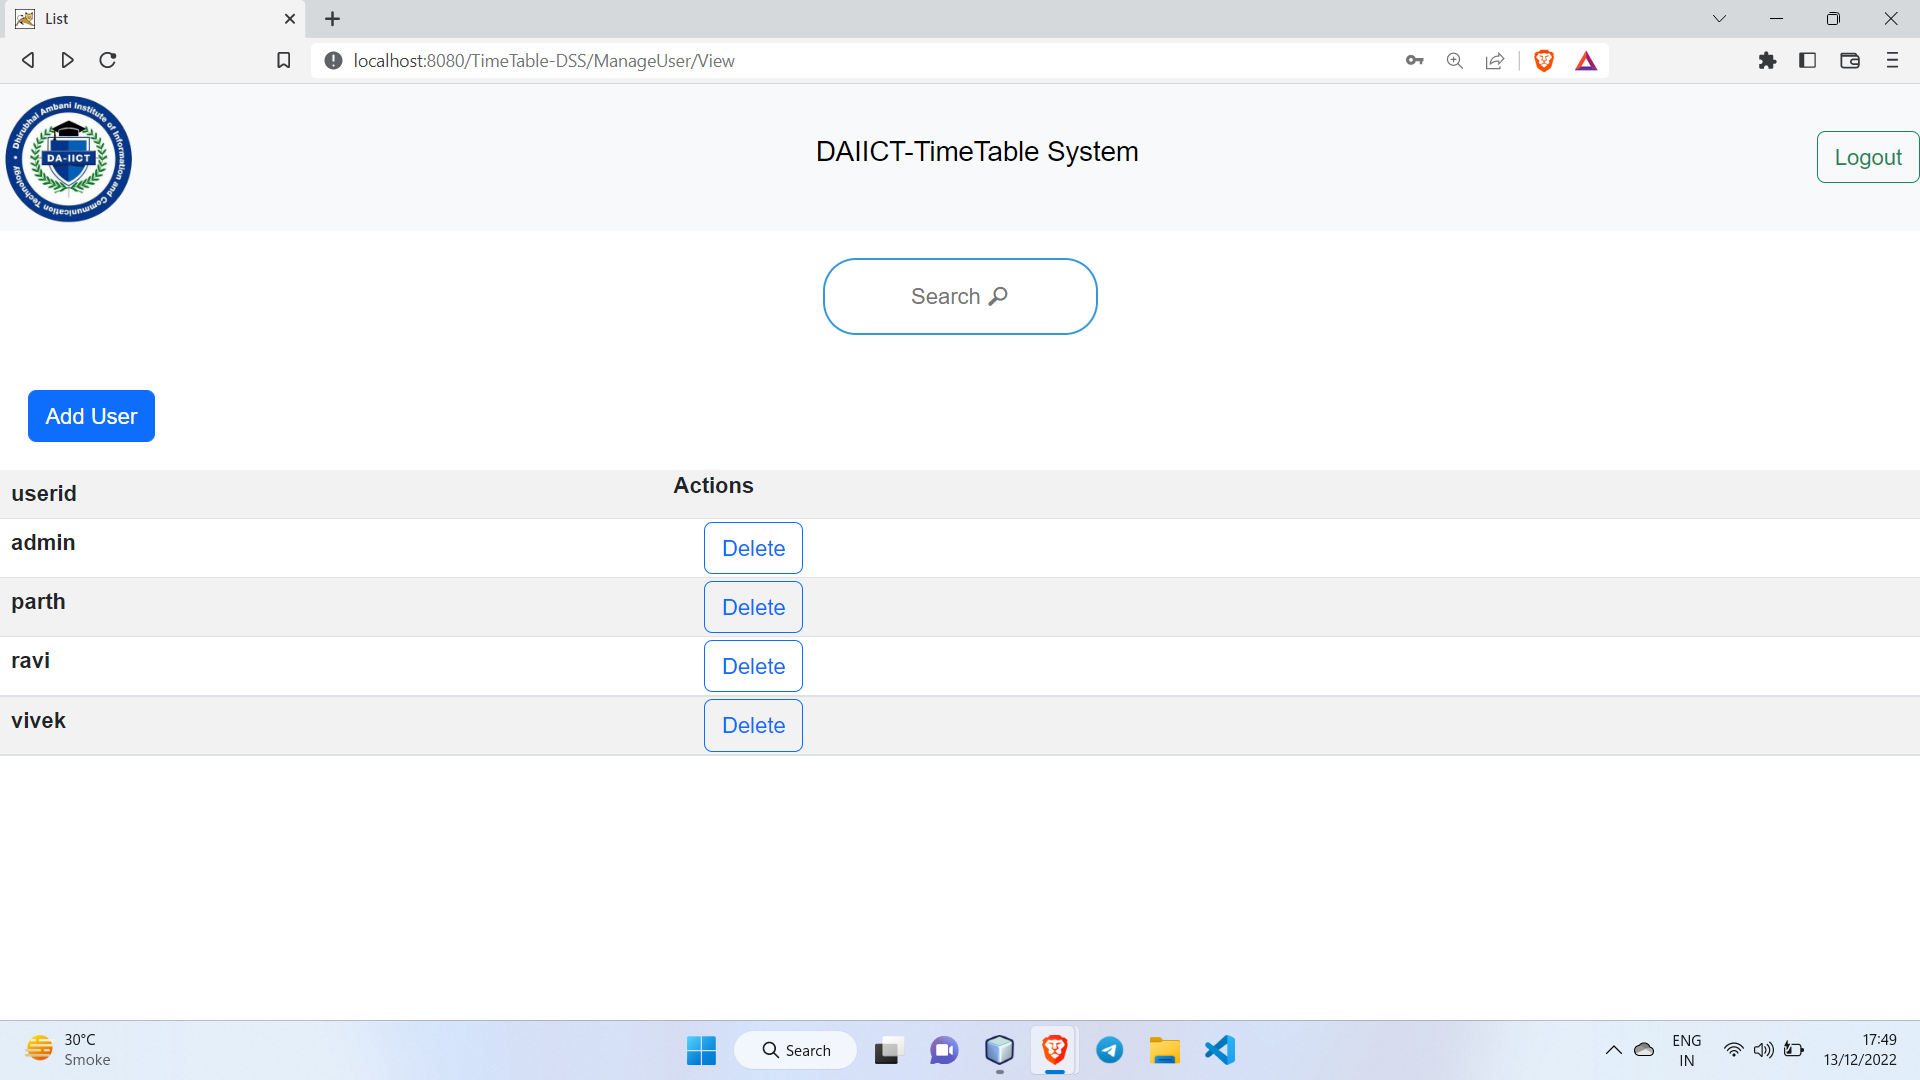1920x1080 pixels.
Task: Go forward with the browser forward arrow
Action: (67, 60)
